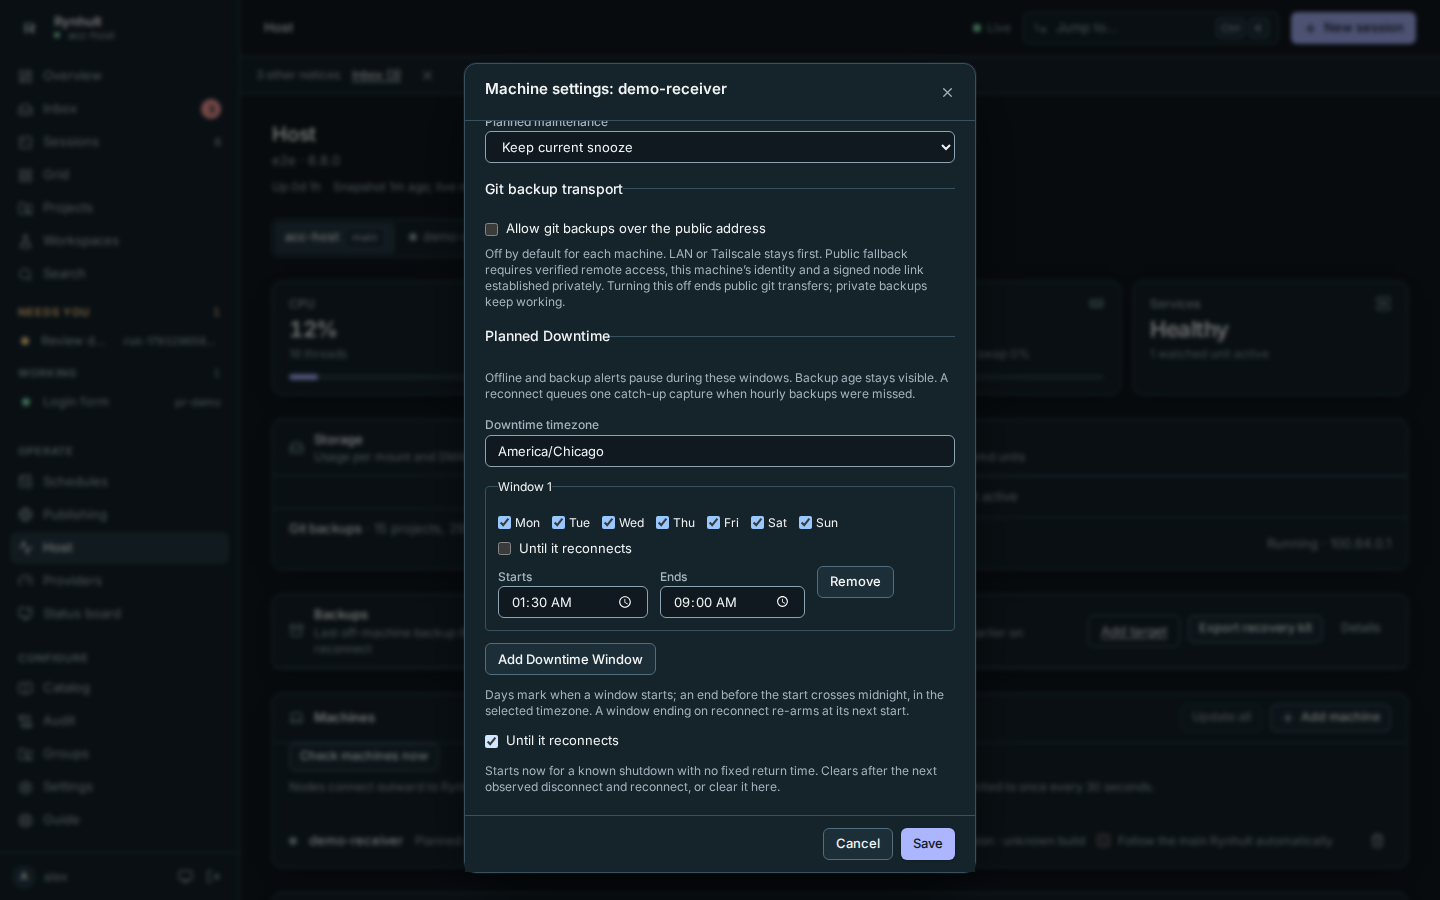Open the Planned maintenance snooze dropdown

720,147
